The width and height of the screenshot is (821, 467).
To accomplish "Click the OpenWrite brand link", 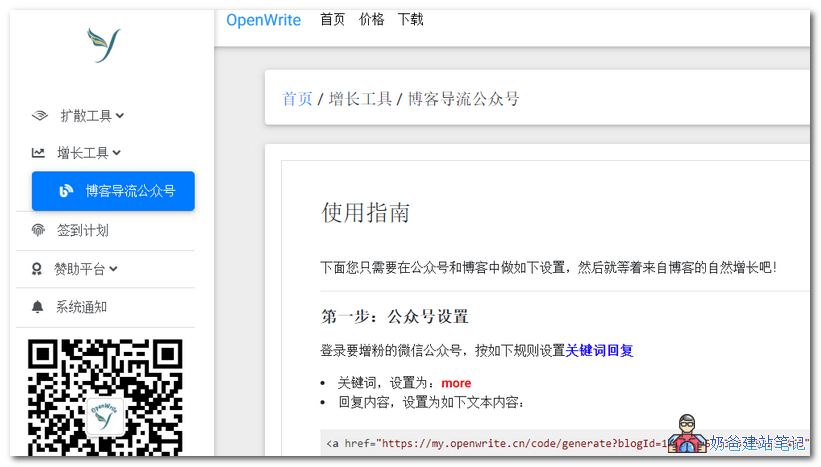I will point(263,20).
